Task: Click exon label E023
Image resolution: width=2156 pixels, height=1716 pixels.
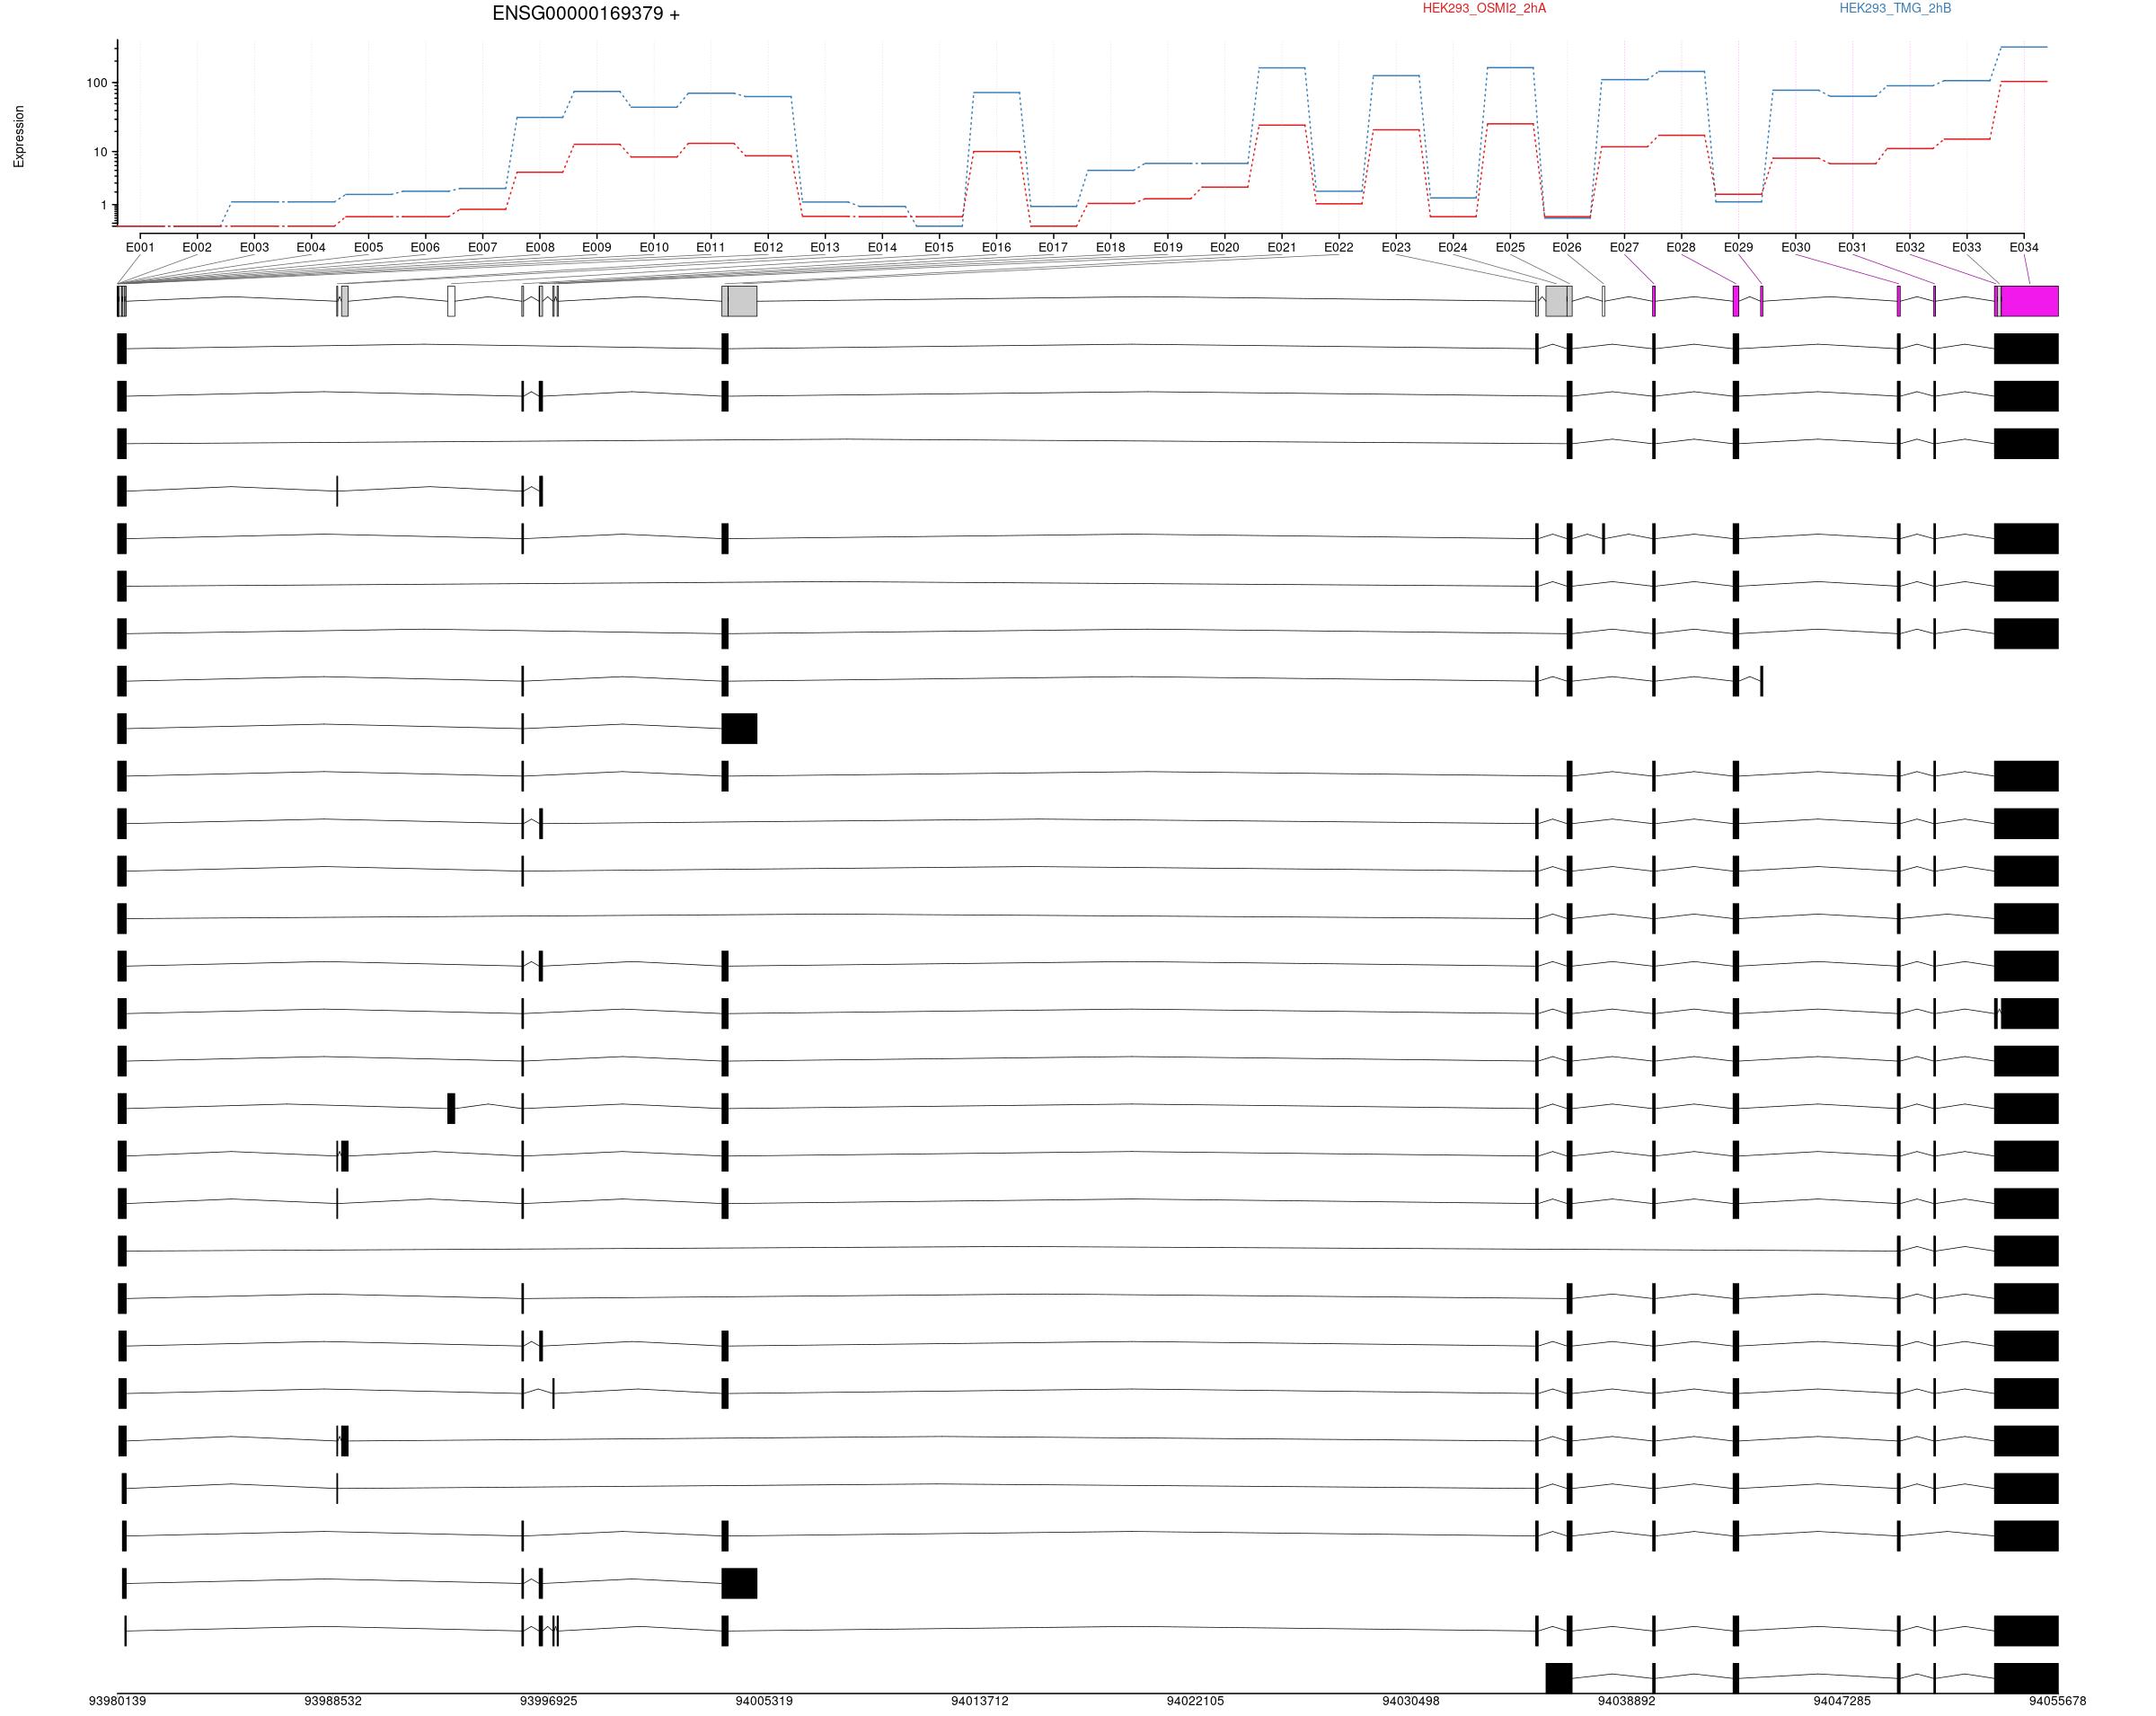Action: [1396, 247]
